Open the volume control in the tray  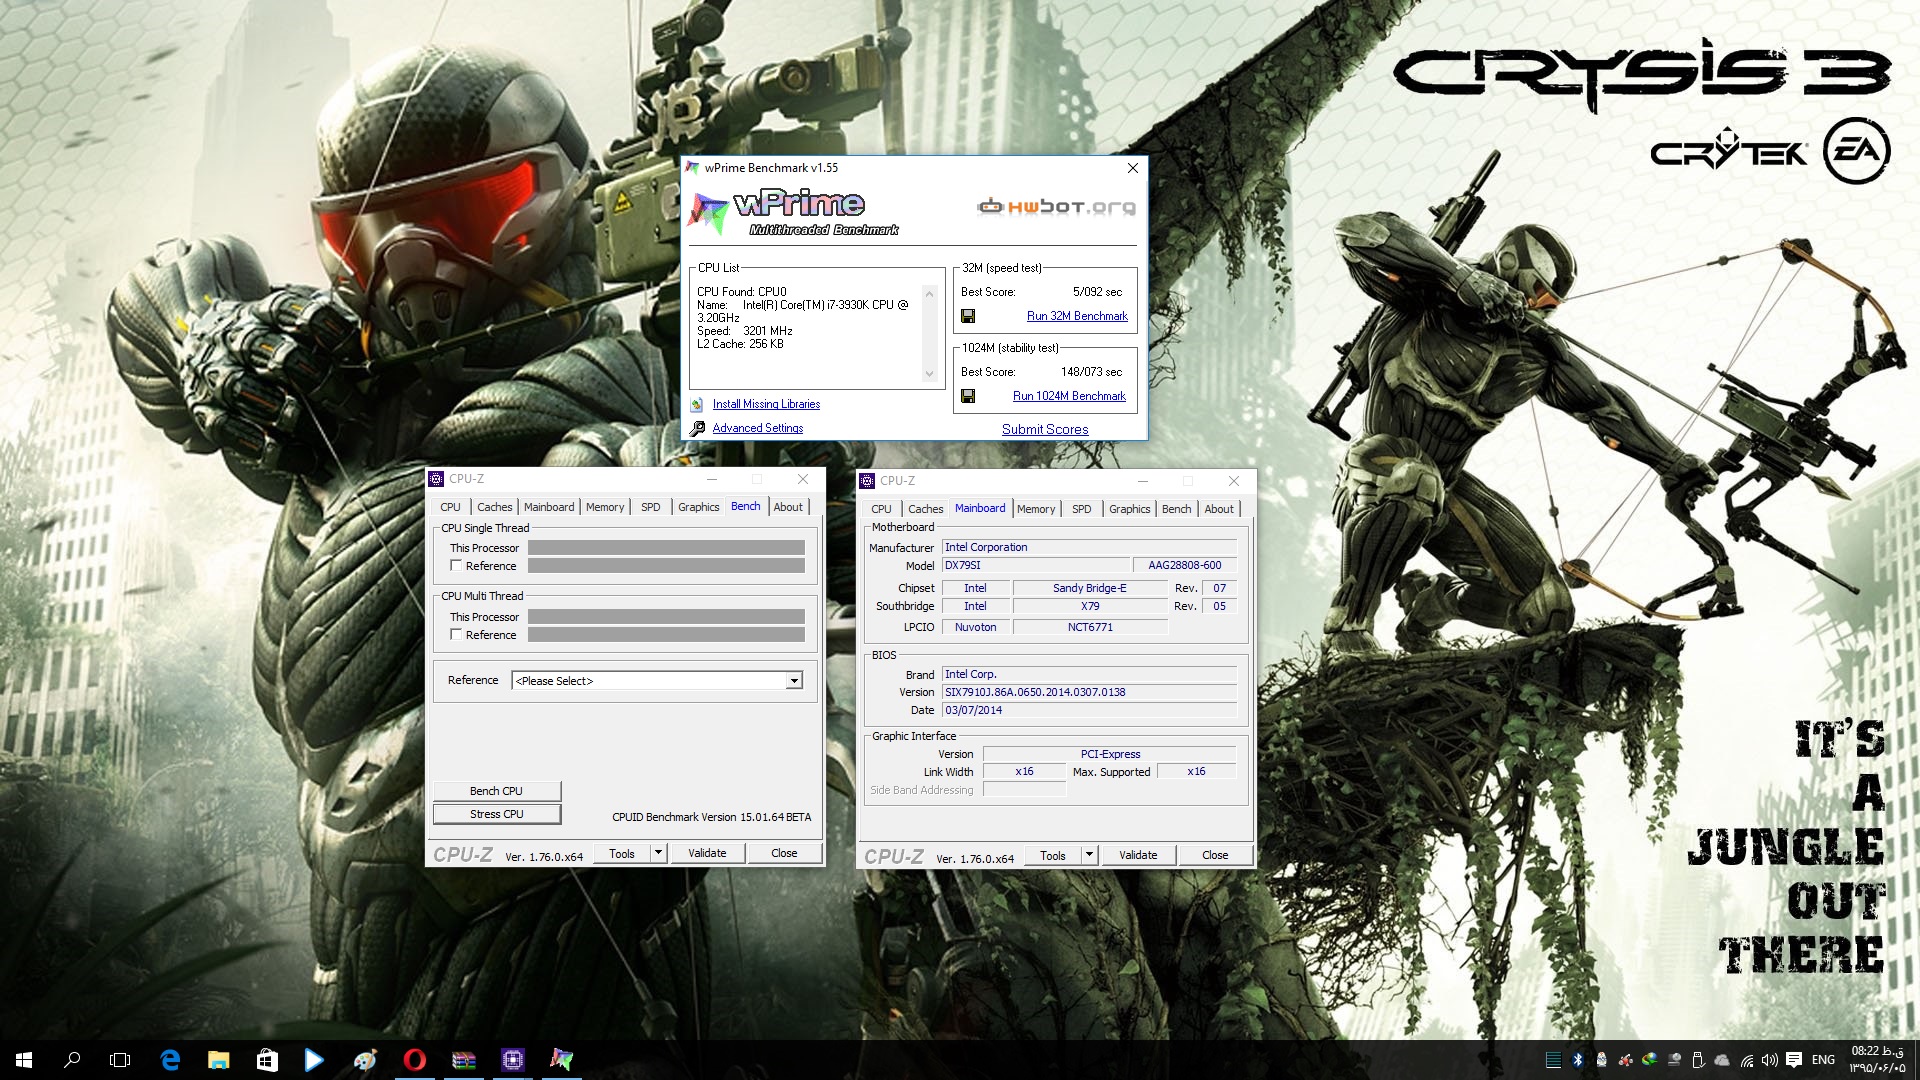(x=1770, y=1060)
